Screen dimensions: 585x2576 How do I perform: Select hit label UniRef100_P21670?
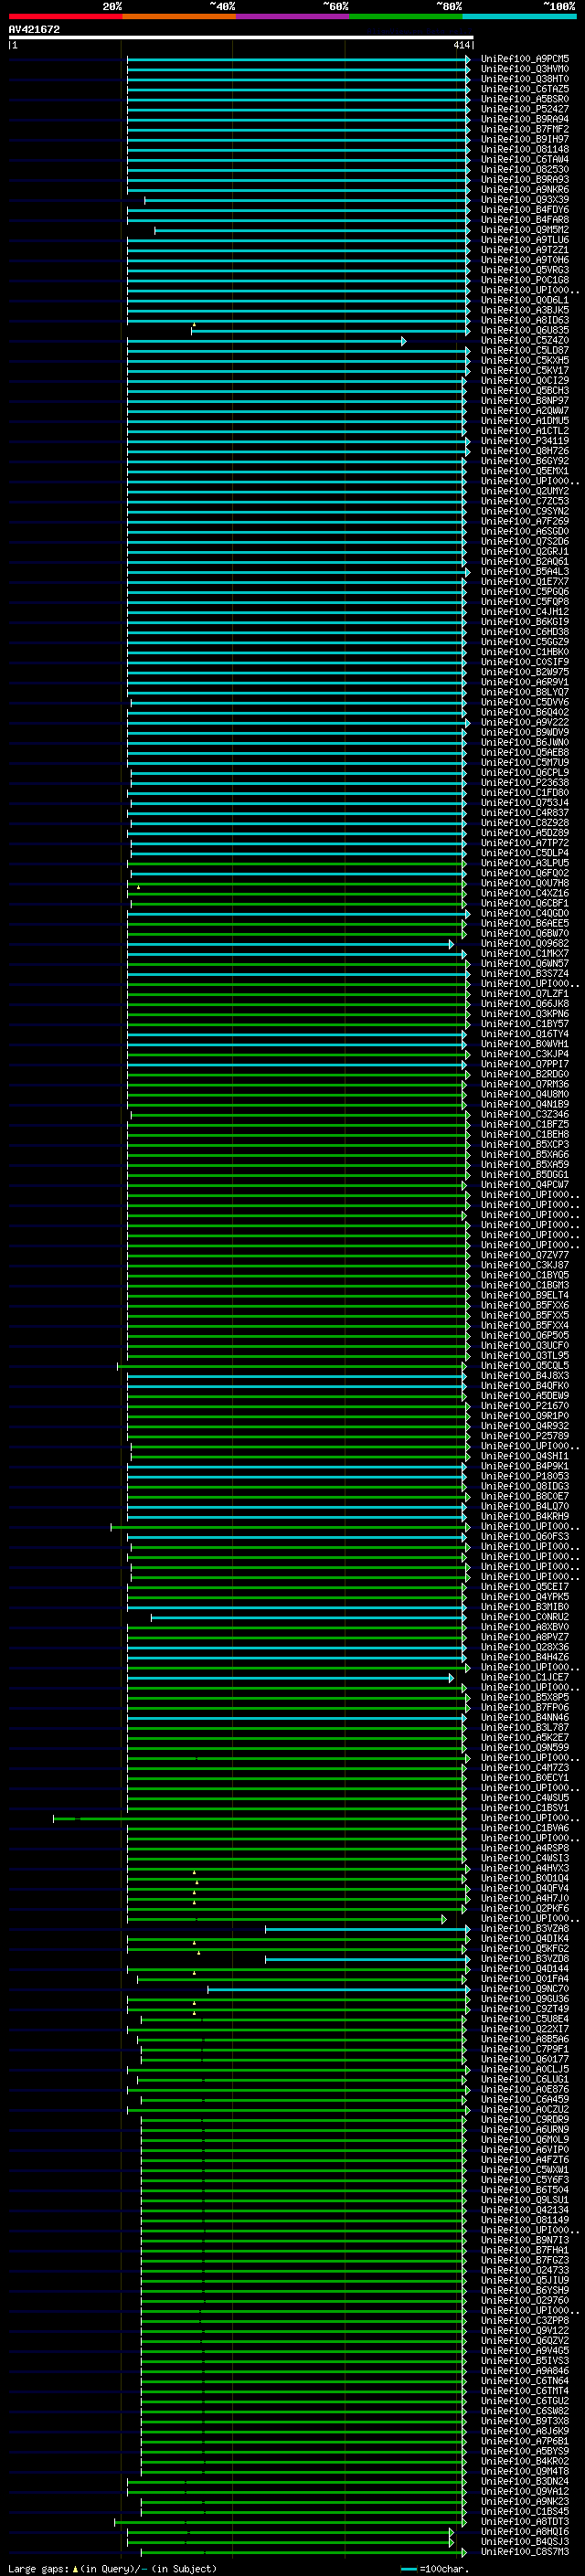[525, 1406]
